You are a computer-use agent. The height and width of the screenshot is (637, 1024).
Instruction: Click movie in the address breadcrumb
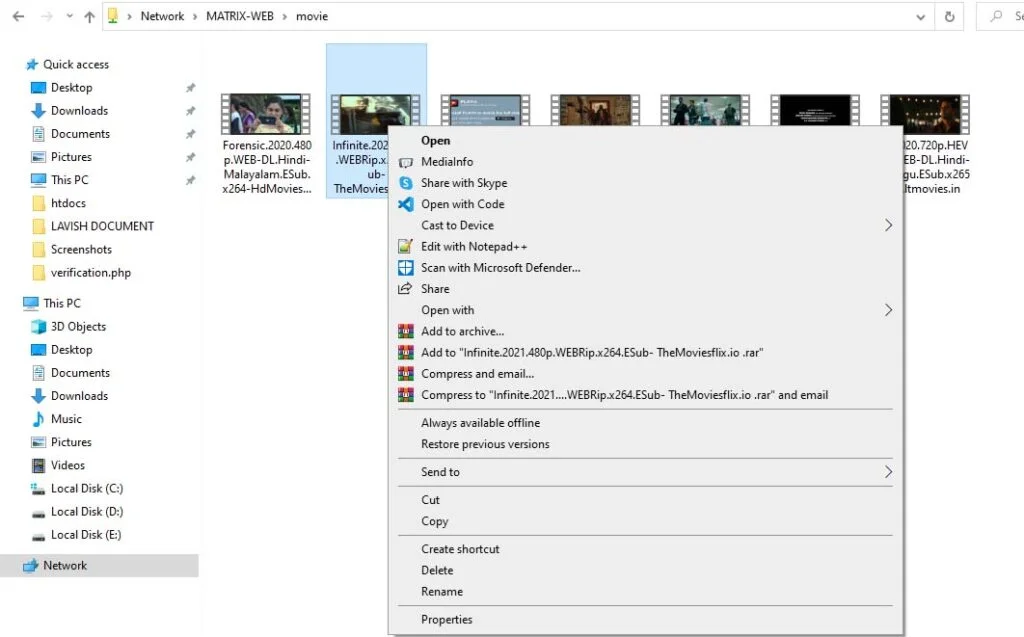[x=312, y=16]
